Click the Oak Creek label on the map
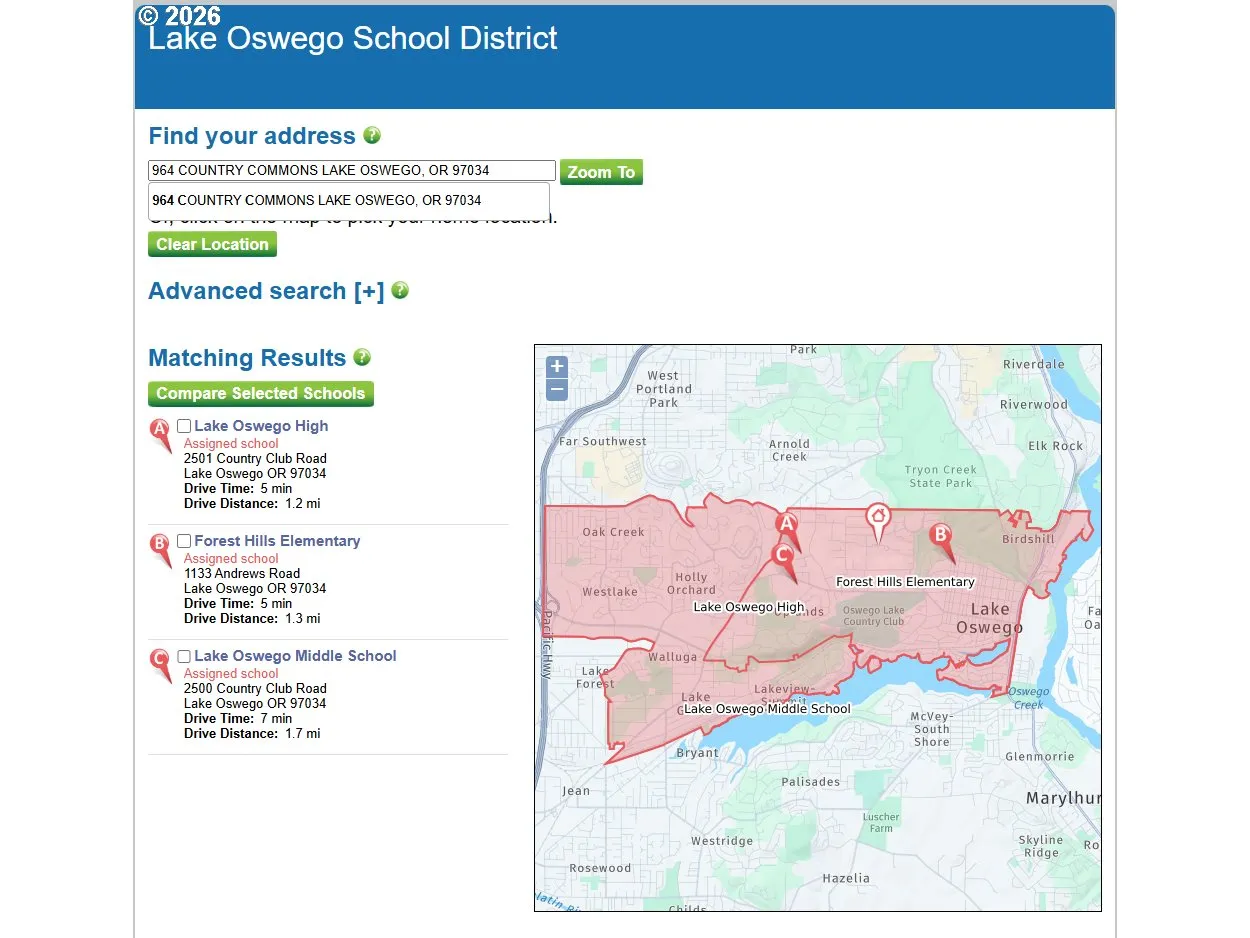 click(613, 532)
